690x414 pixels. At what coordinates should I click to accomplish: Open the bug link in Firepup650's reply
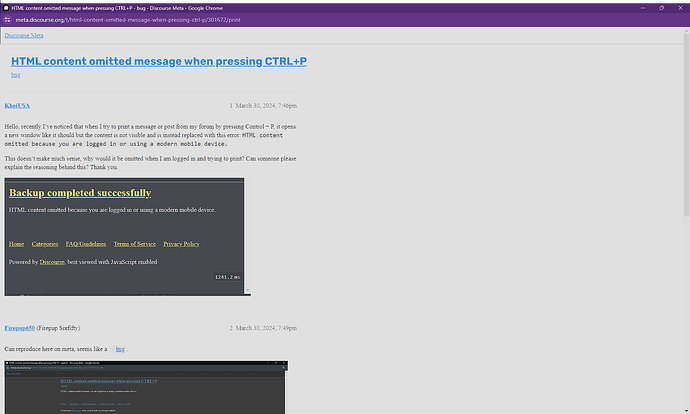point(120,349)
